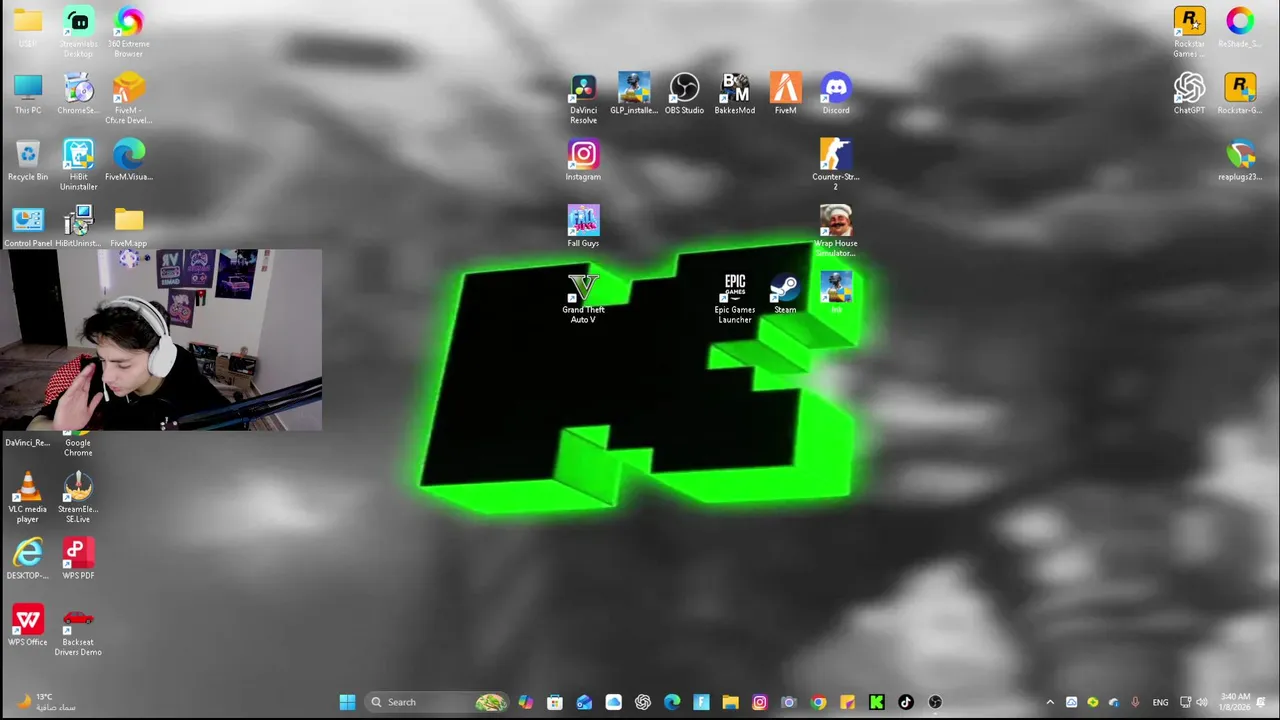Open the Streamlabs Desktop shortcut

click(x=78, y=32)
